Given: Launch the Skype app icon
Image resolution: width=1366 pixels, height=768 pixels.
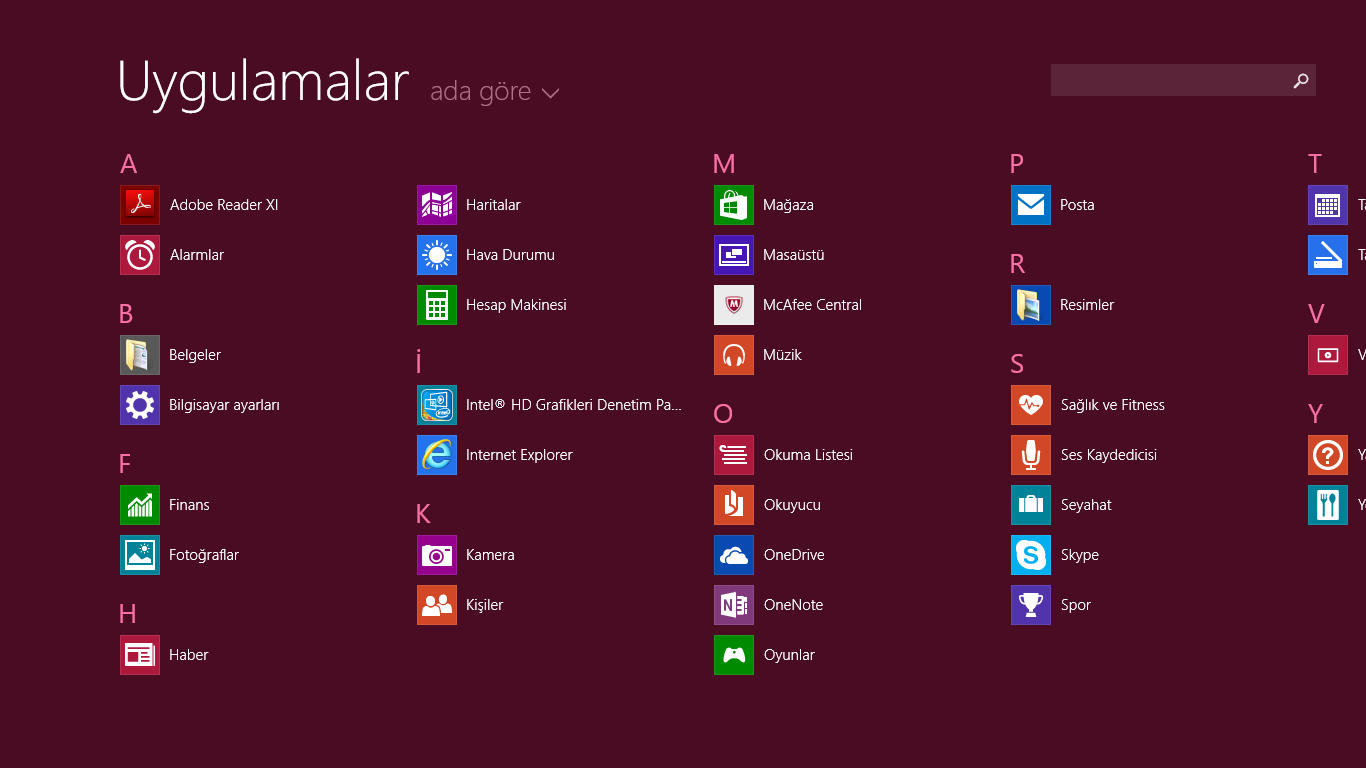Looking at the screenshot, I should tap(1031, 555).
